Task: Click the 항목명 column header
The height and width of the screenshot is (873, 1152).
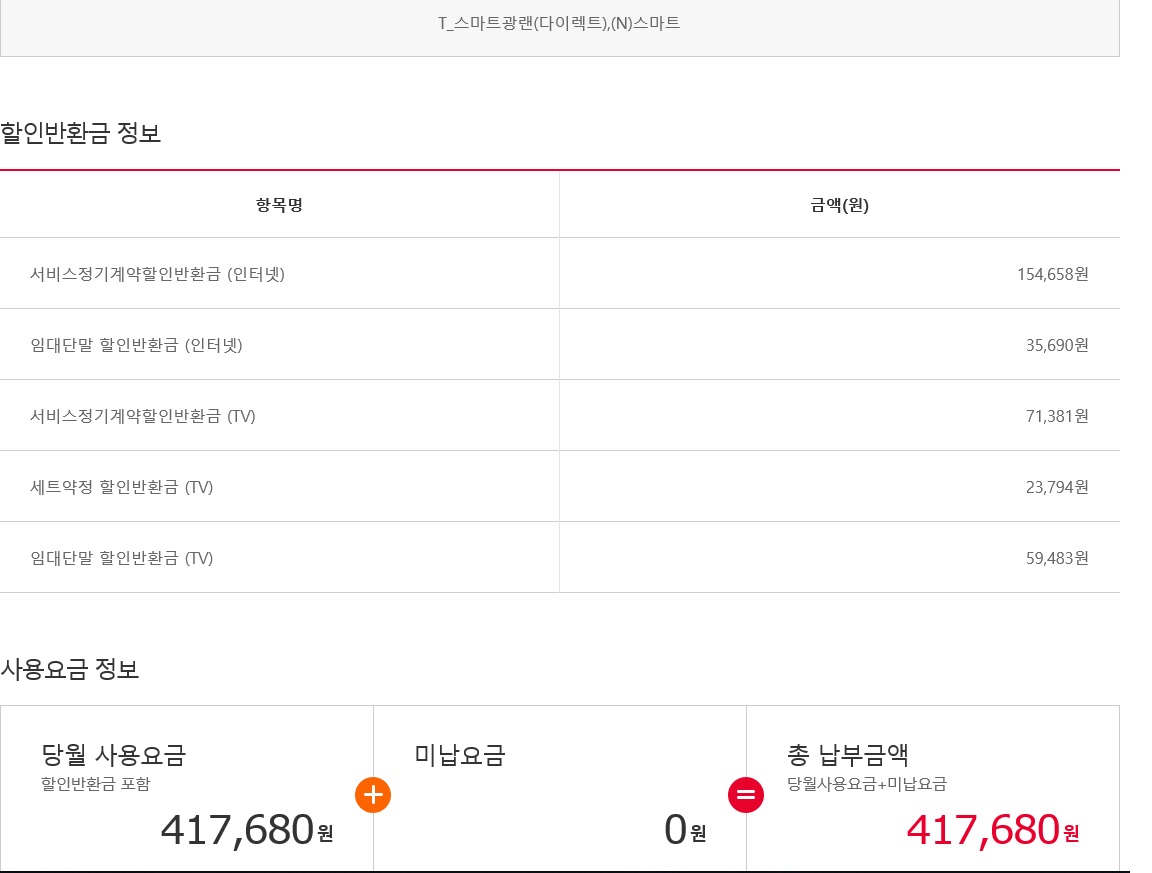Action: [279, 206]
